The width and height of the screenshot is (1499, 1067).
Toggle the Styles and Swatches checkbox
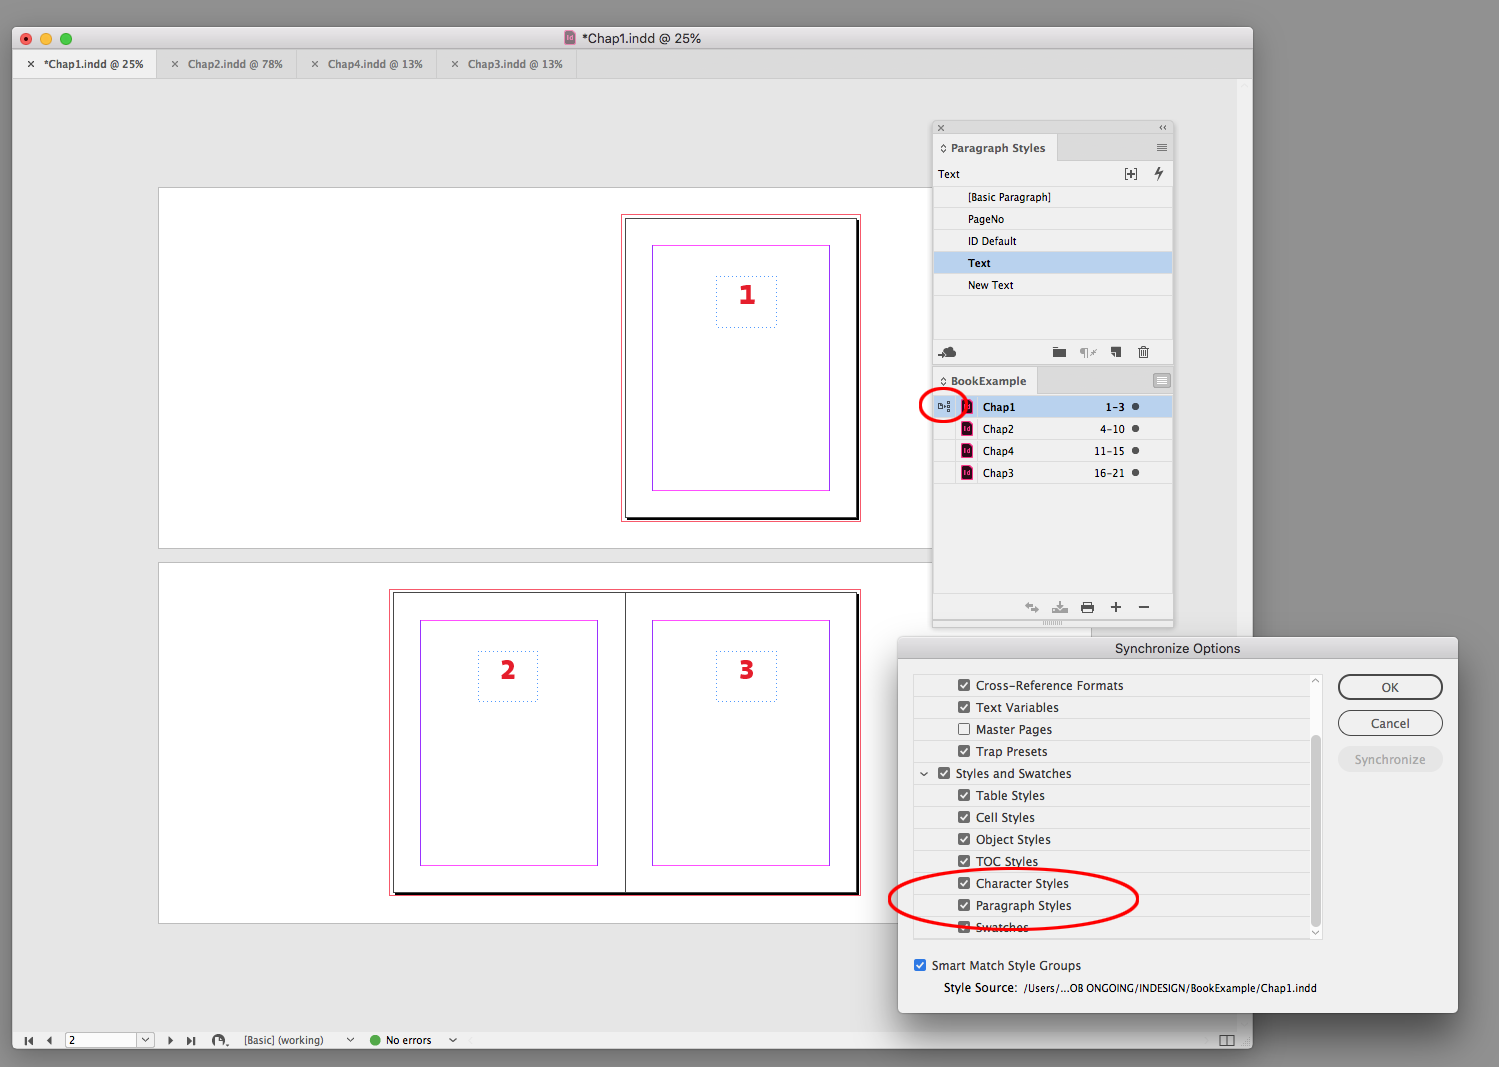tap(944, 774)
